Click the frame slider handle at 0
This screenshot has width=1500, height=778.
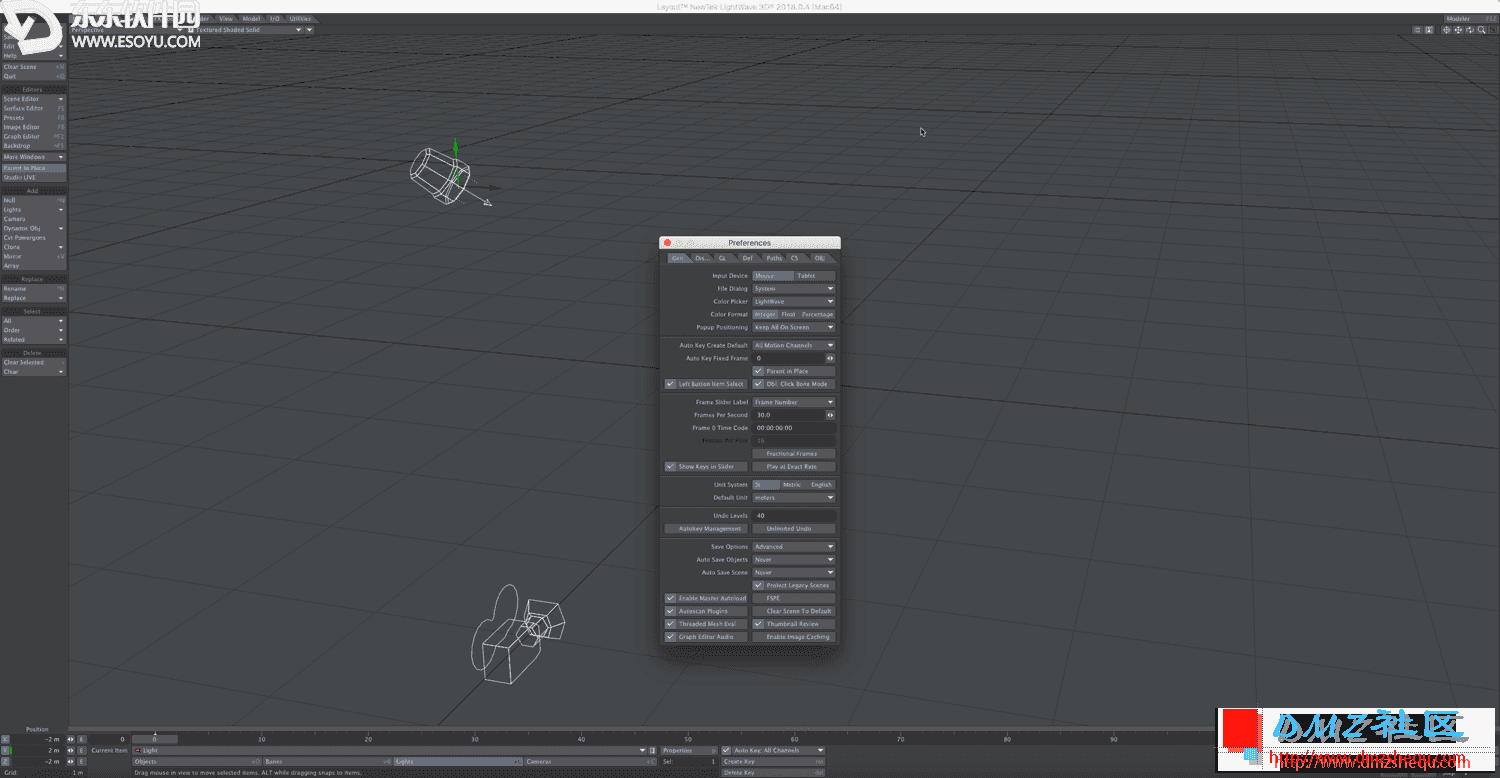pyautogui.click(x=155, y=739)
